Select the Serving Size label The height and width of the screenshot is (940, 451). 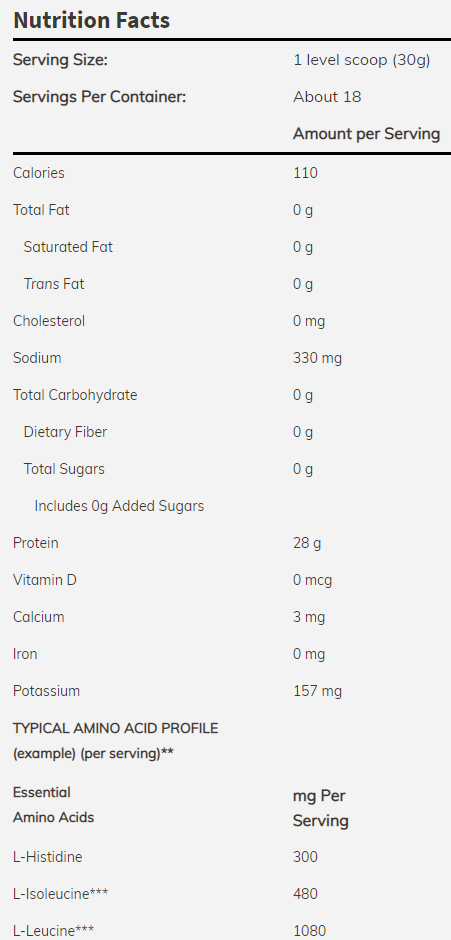pos(60,60)
